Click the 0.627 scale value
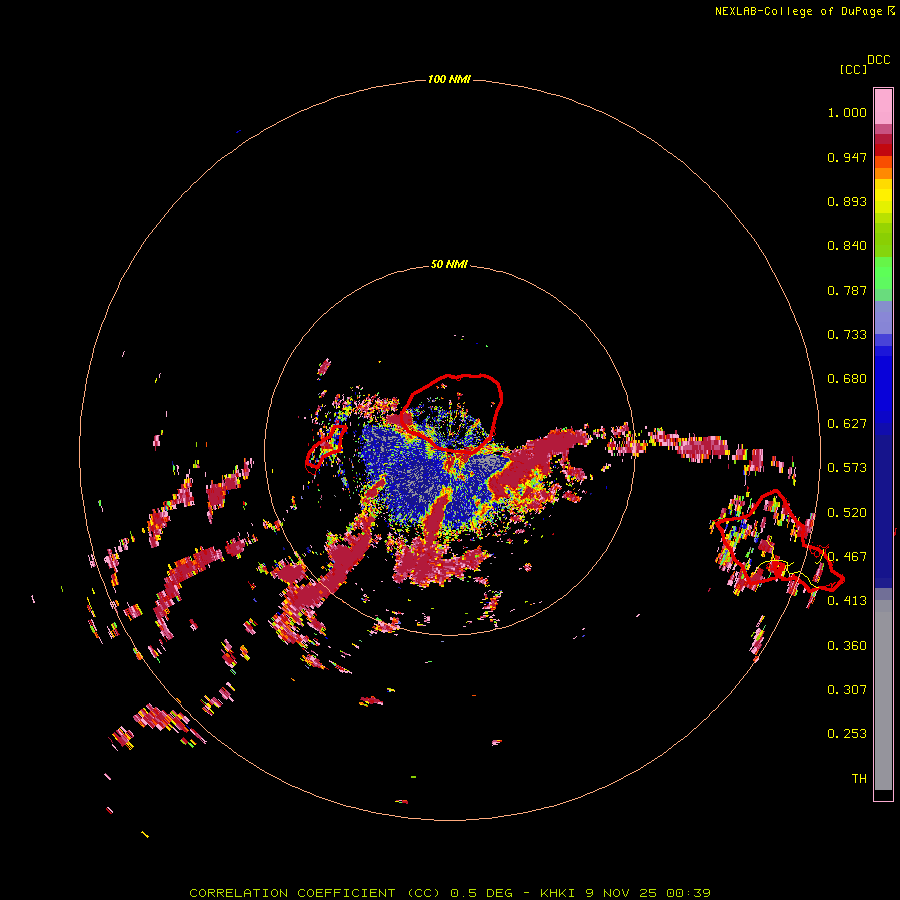This screenshot has height=900, width=900. tap(847, 424)
